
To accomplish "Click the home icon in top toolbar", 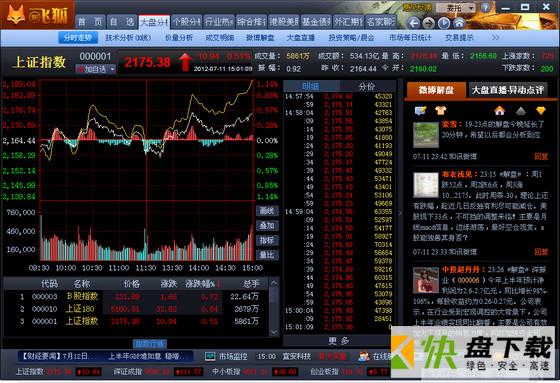I will click(459, 23).
